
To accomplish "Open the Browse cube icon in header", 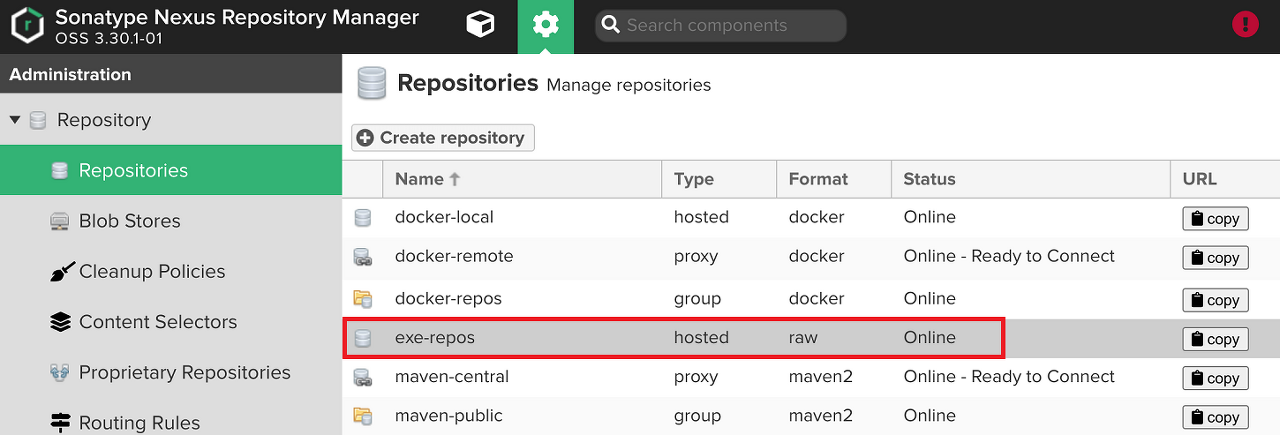I will 481,25.
